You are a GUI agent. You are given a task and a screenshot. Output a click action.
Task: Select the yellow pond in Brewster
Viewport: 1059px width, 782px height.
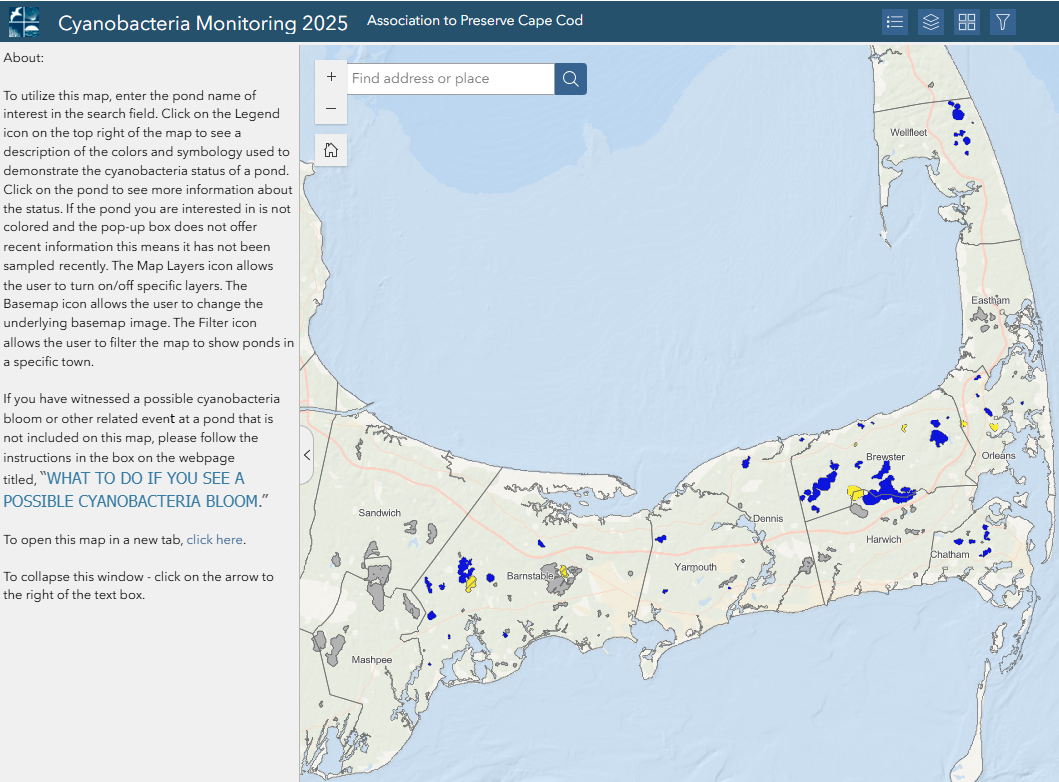click(855, 491)
